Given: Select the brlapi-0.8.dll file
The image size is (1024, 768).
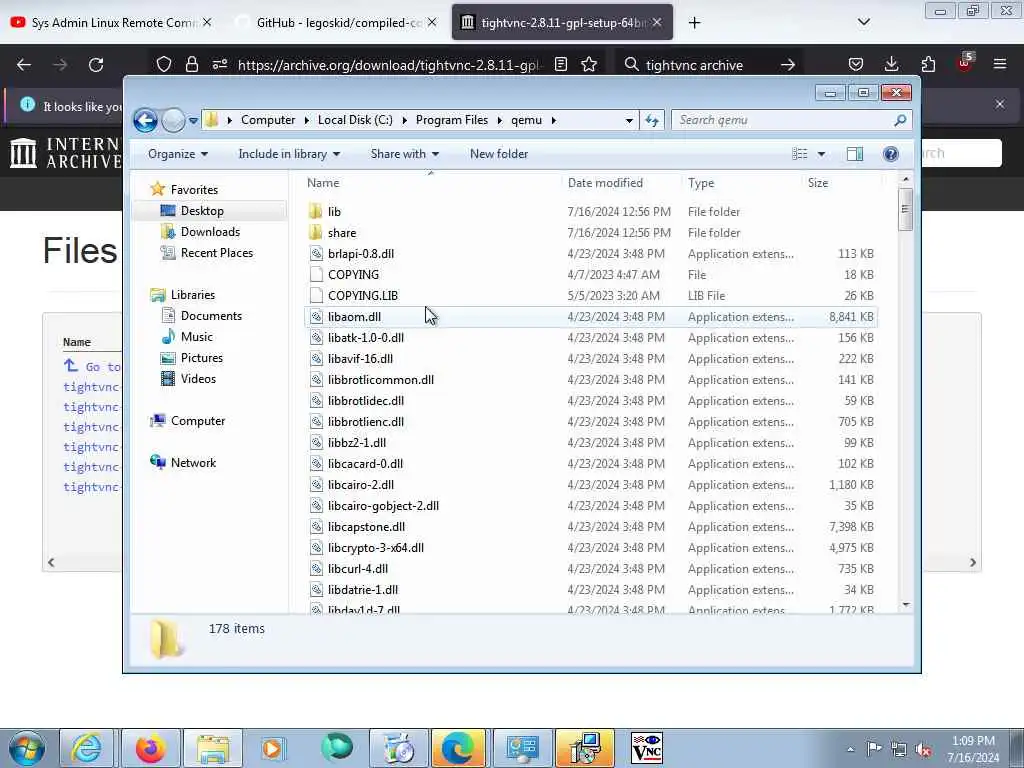Looking at the screenshot, I should [x=361, y=253].
